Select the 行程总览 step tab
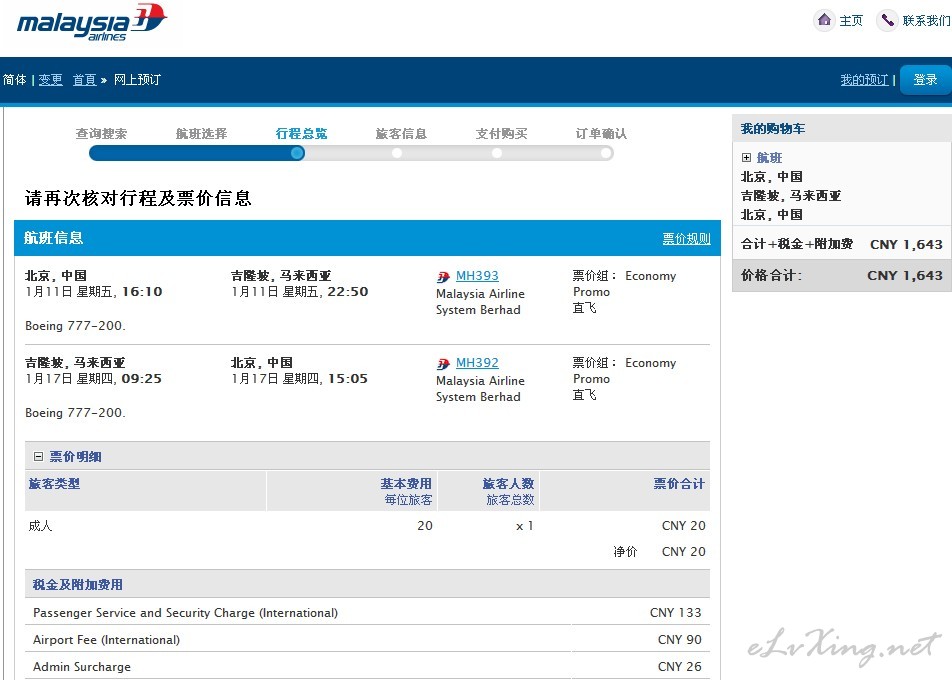Viewport: 952px width, 680px height. click(x=302, y=134)
